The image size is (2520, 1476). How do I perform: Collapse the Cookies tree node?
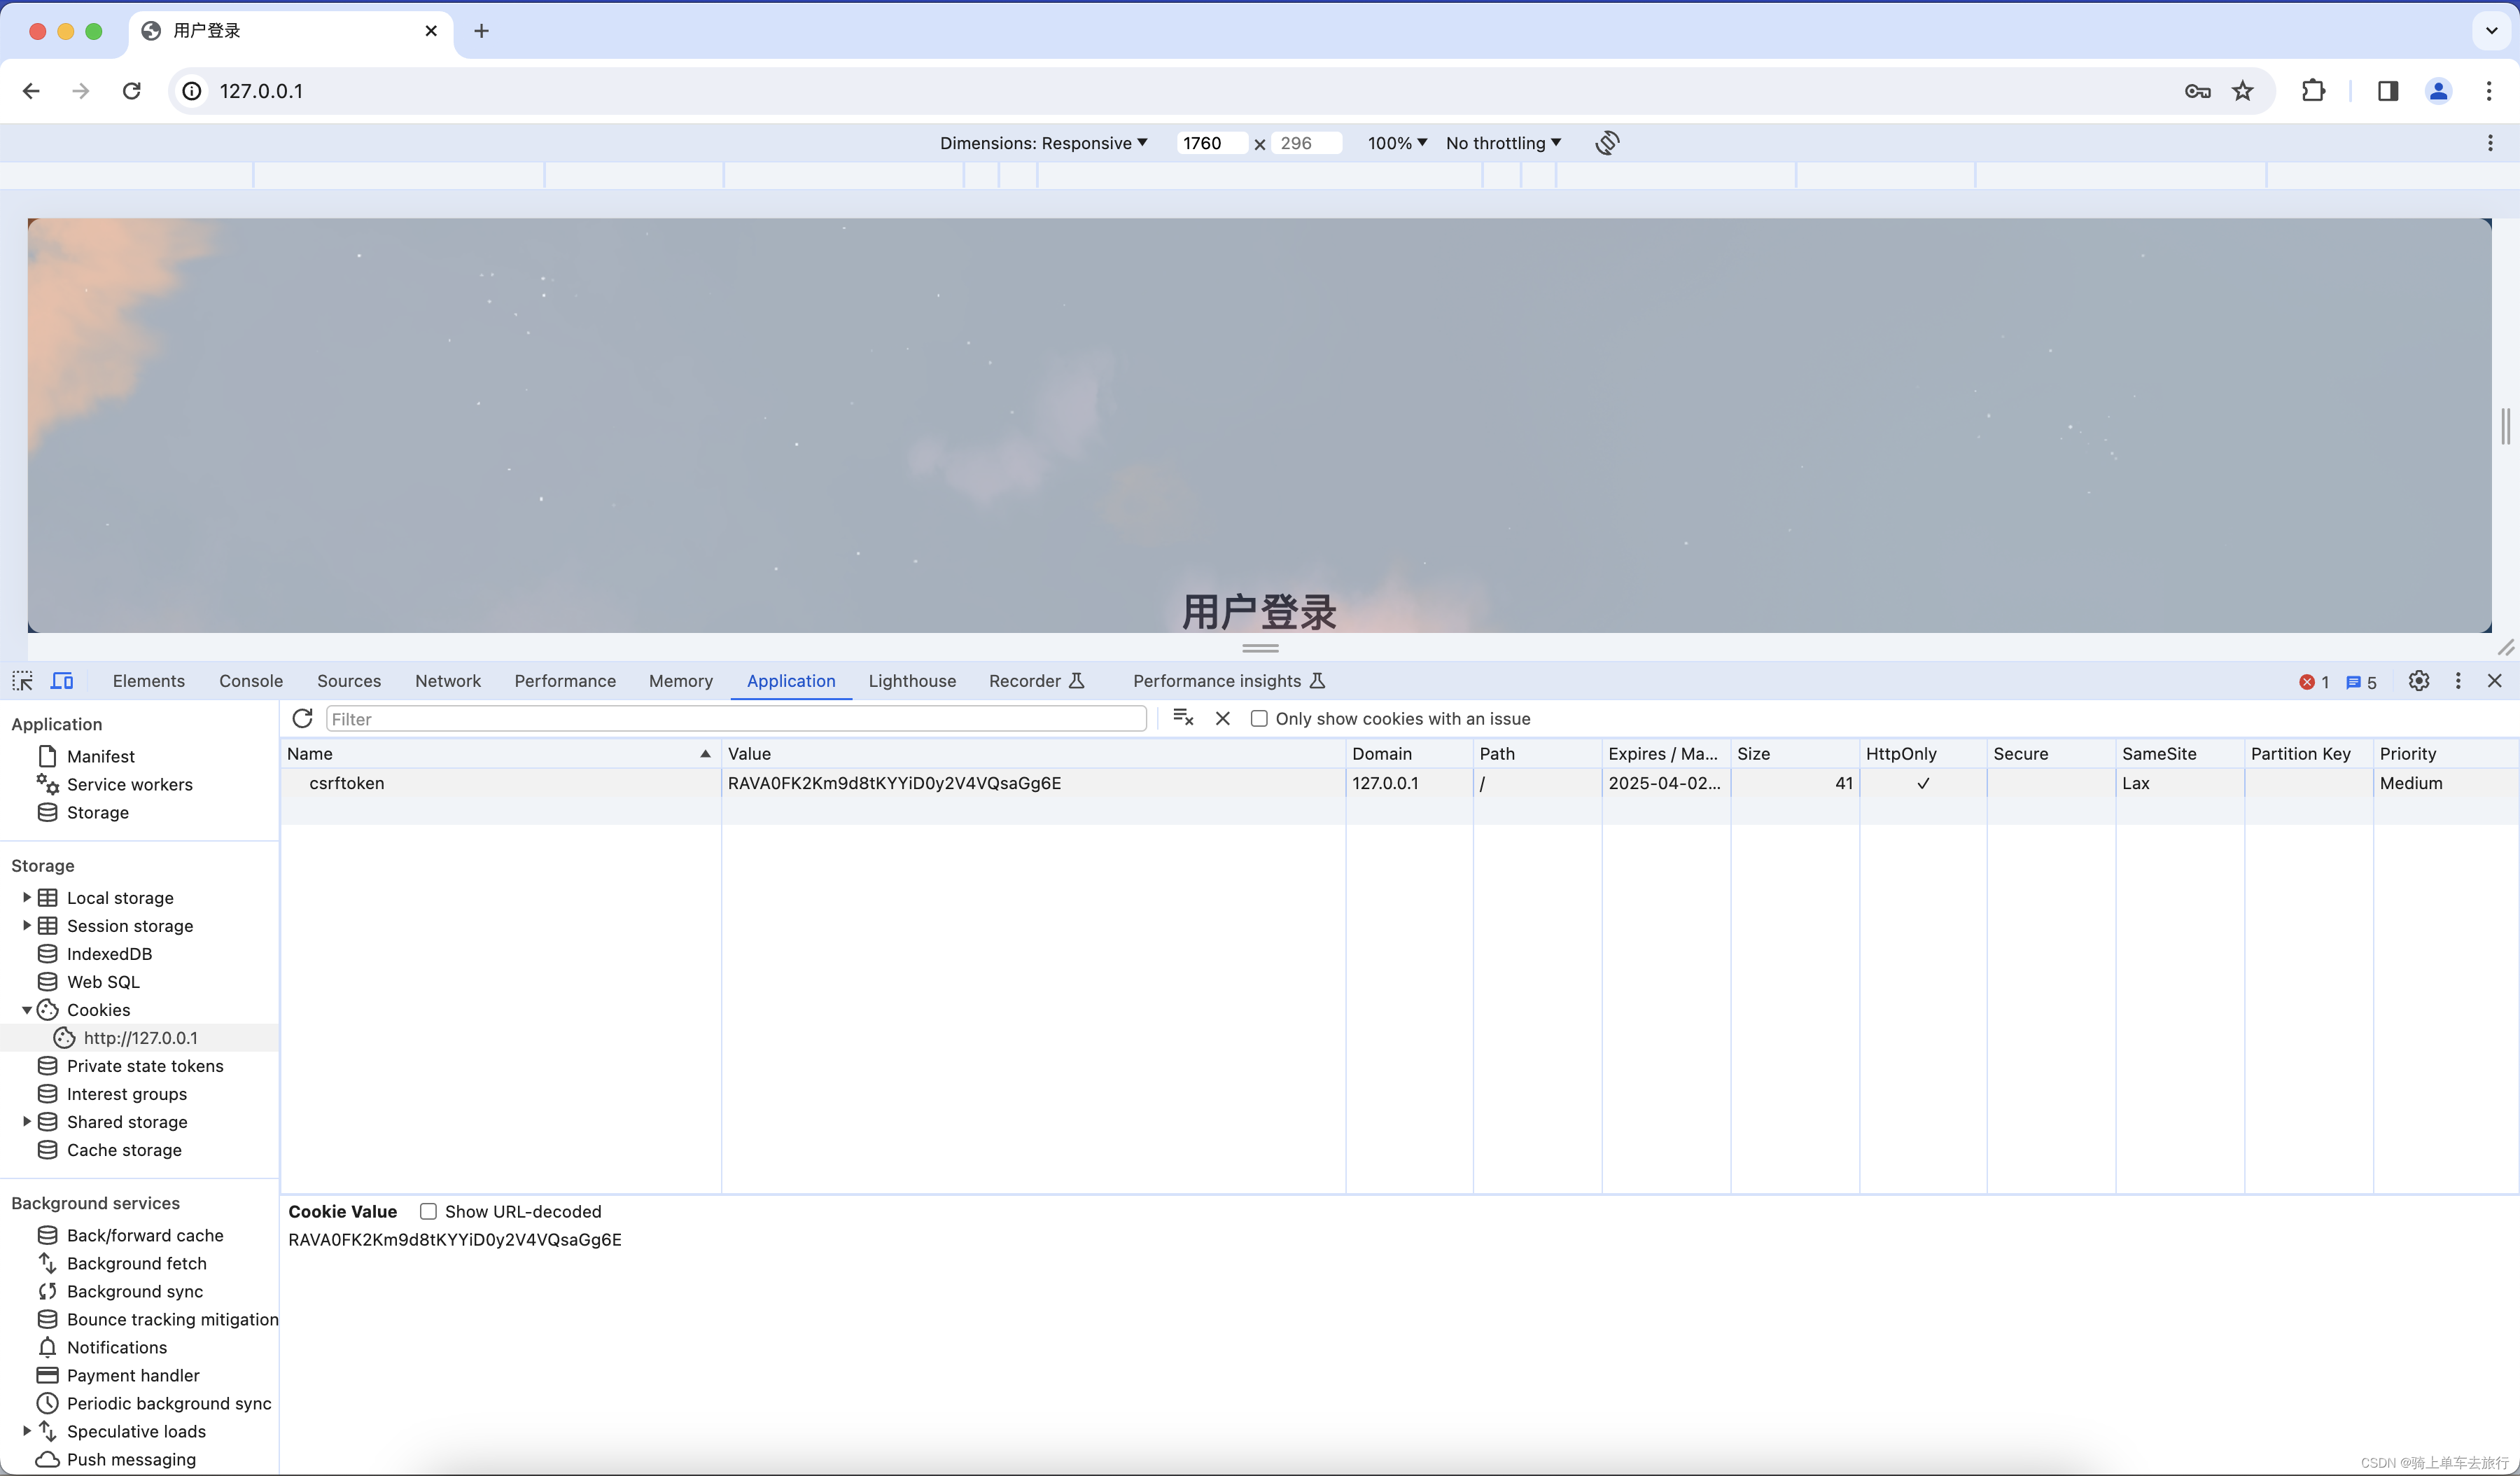[x=27, y=1010]
